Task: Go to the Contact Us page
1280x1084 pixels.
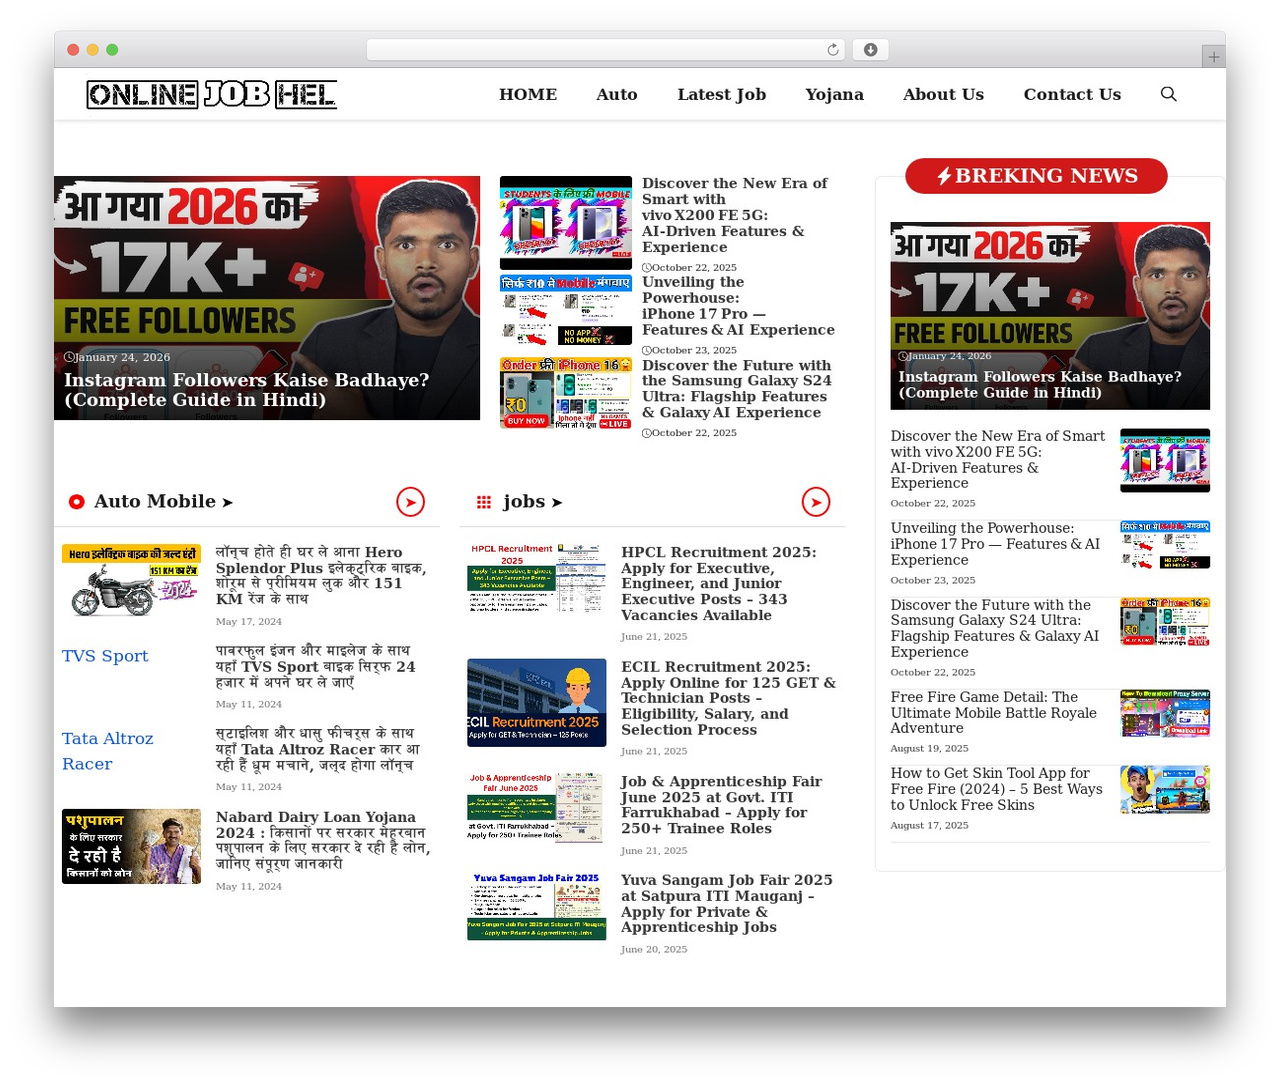Action: click(x=1072, y=94)
